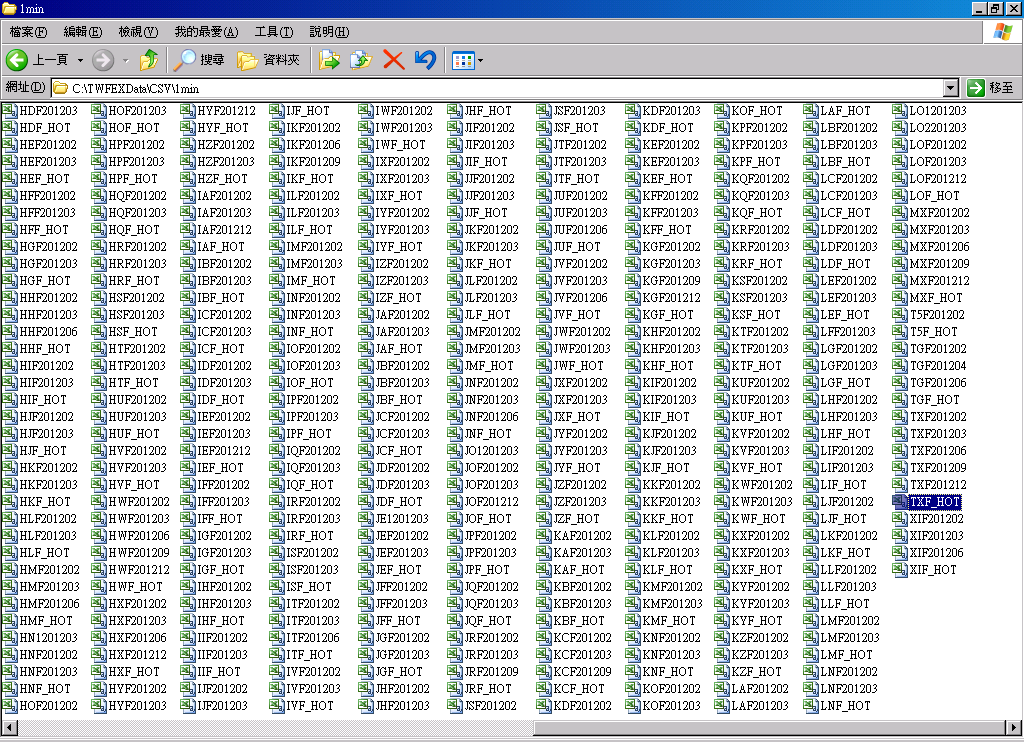Screen dimensions: 1024x742
Task: Select the KOF_HOT file icon
Action: [x=722, y=110]
